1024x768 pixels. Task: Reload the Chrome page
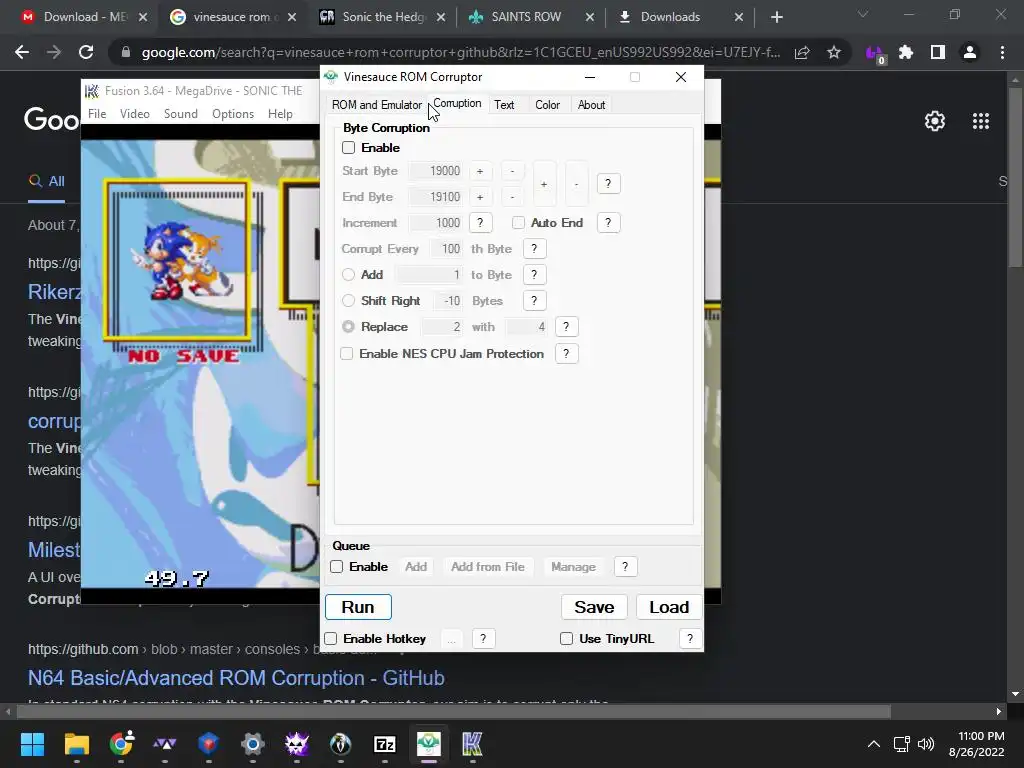(x=86, y=52)
